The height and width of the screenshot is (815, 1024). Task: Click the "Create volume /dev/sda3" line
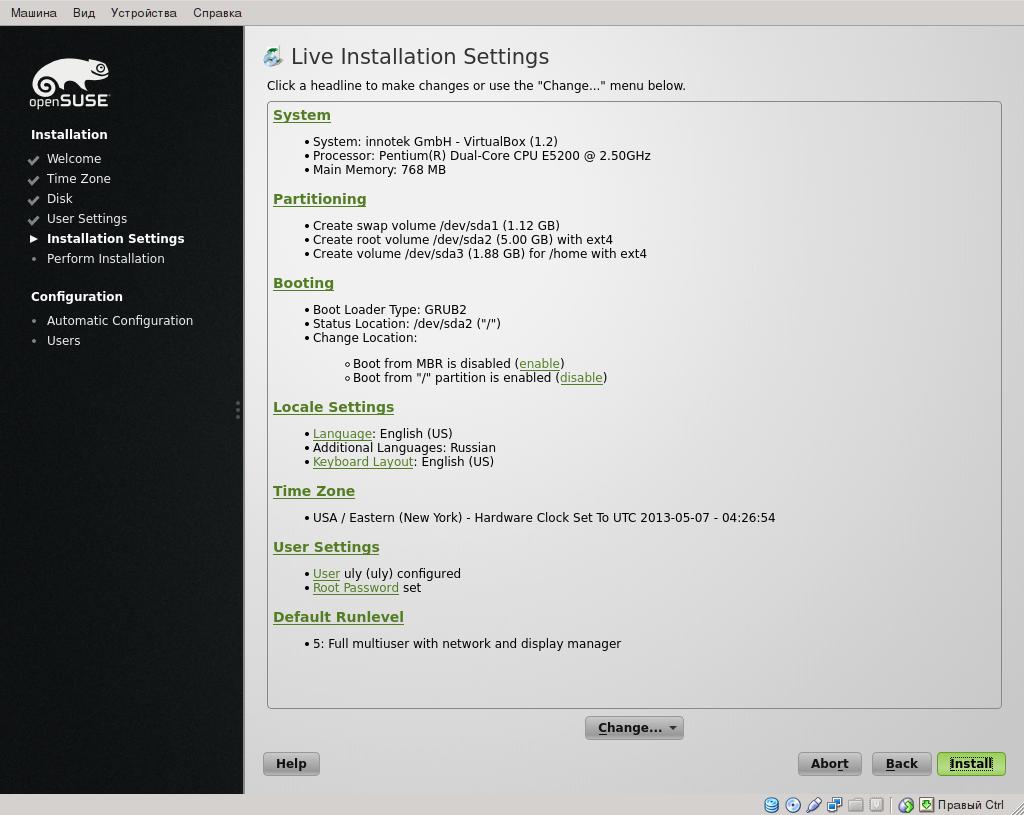pyautogui.click(x=480, y=253)
